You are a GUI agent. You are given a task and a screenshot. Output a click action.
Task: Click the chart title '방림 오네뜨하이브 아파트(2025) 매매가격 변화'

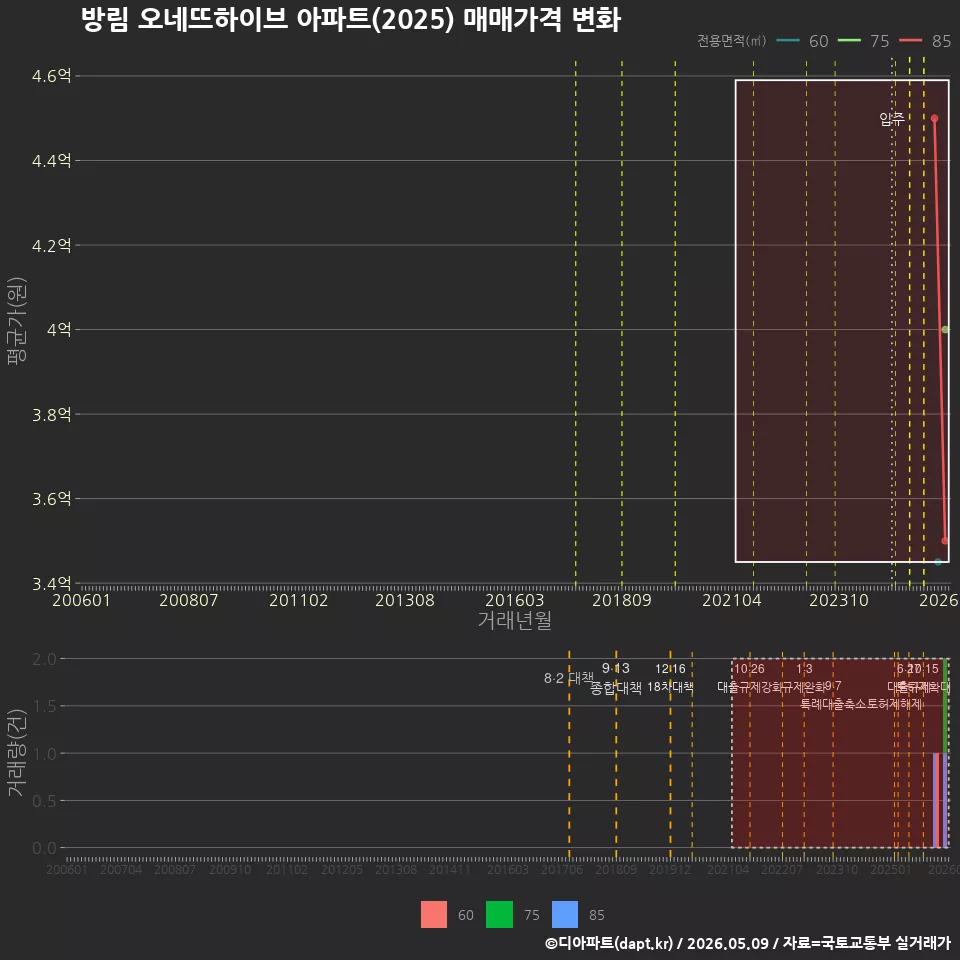351,20
